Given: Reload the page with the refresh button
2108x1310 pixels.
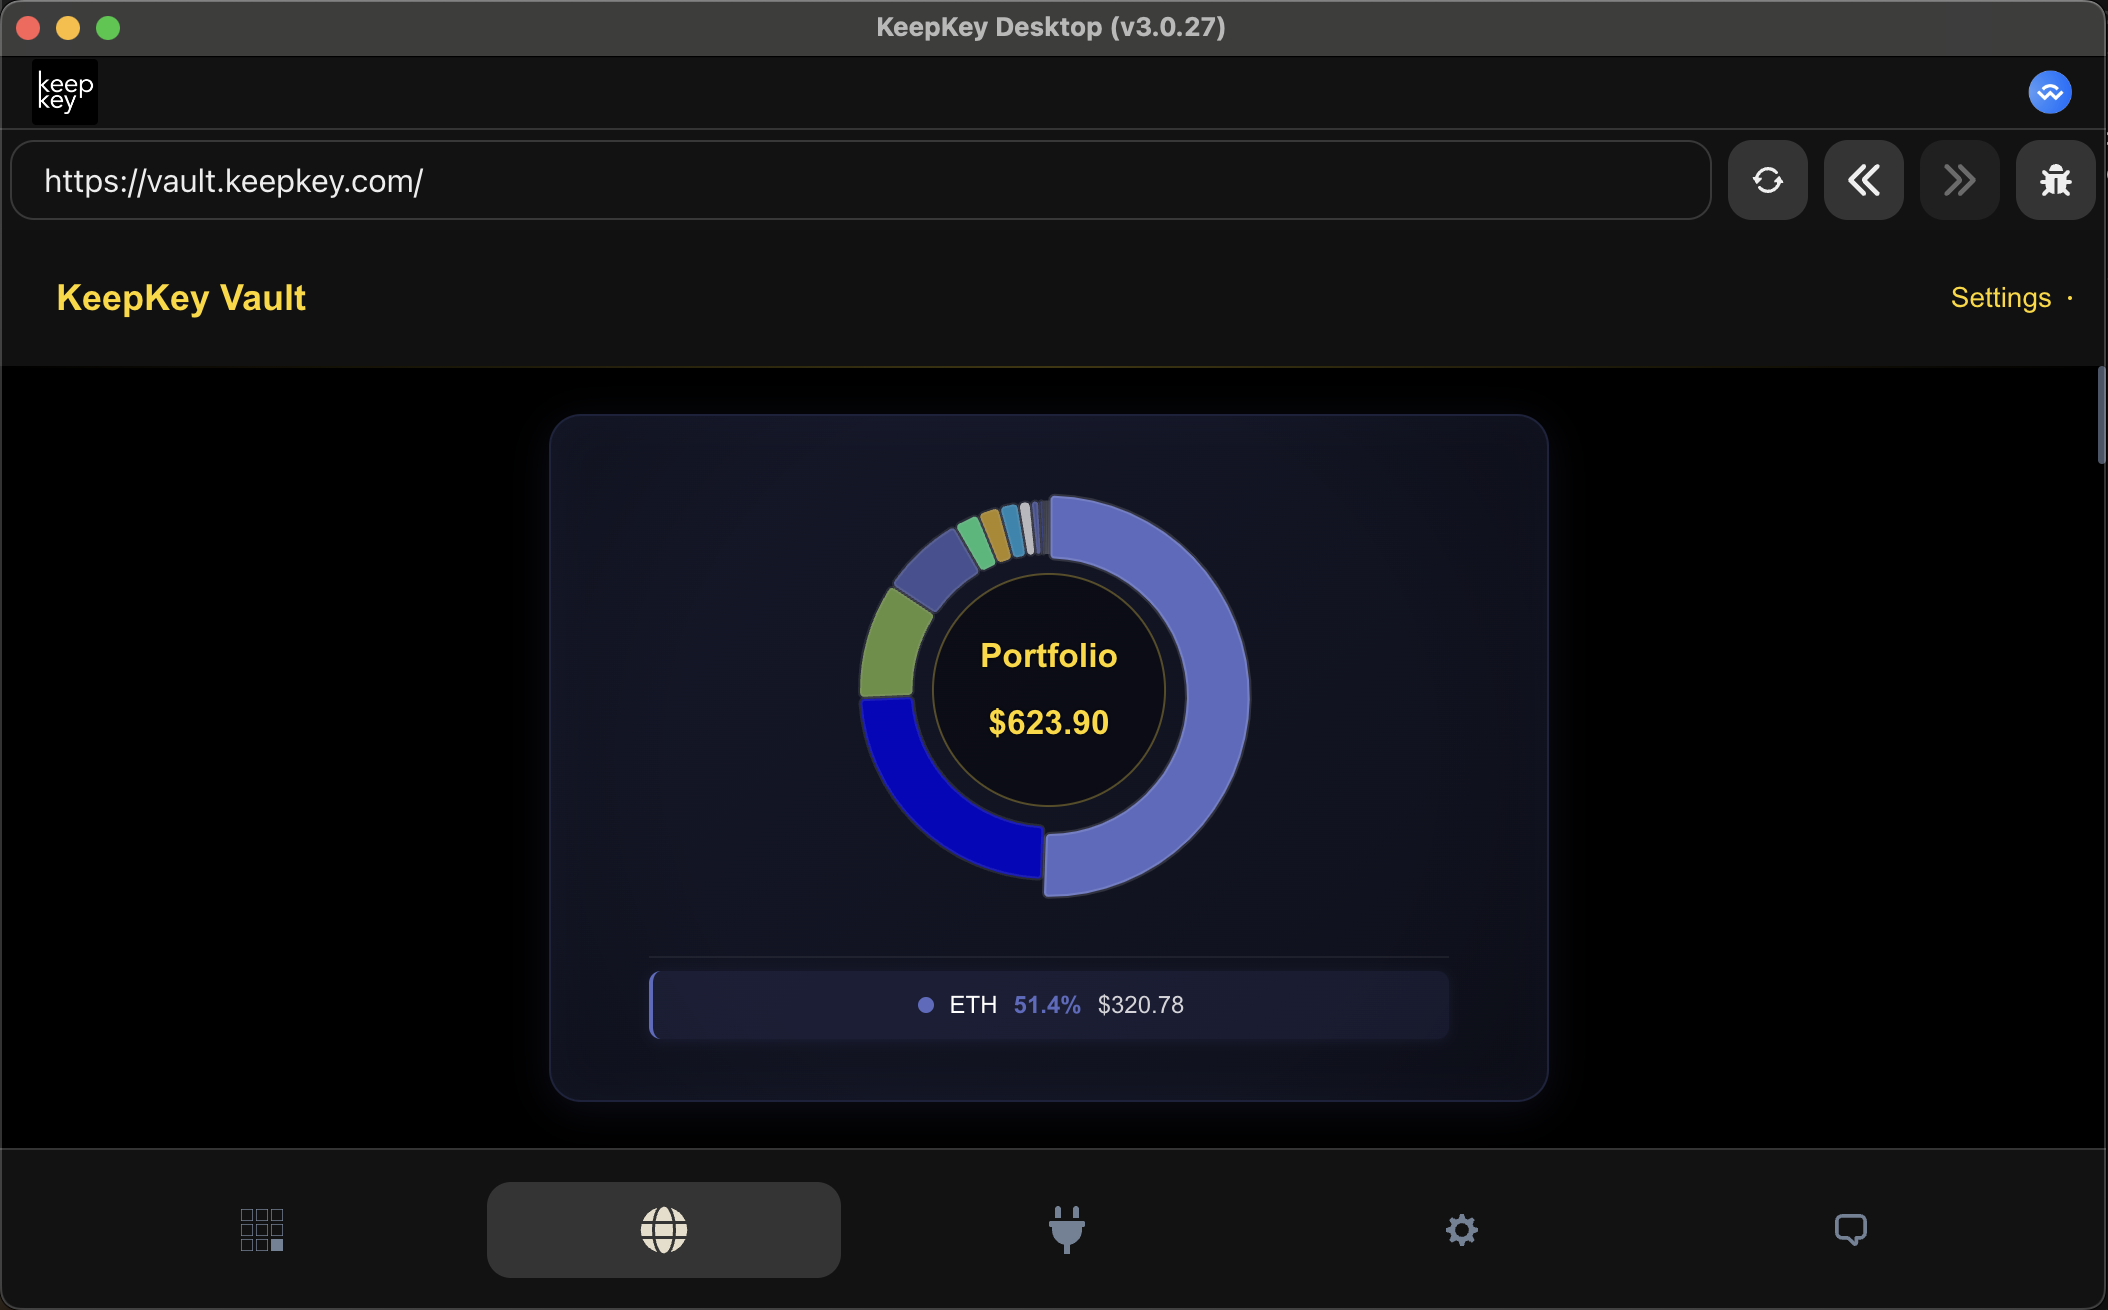Looking at the screenshot, I should coord(1767,180).
